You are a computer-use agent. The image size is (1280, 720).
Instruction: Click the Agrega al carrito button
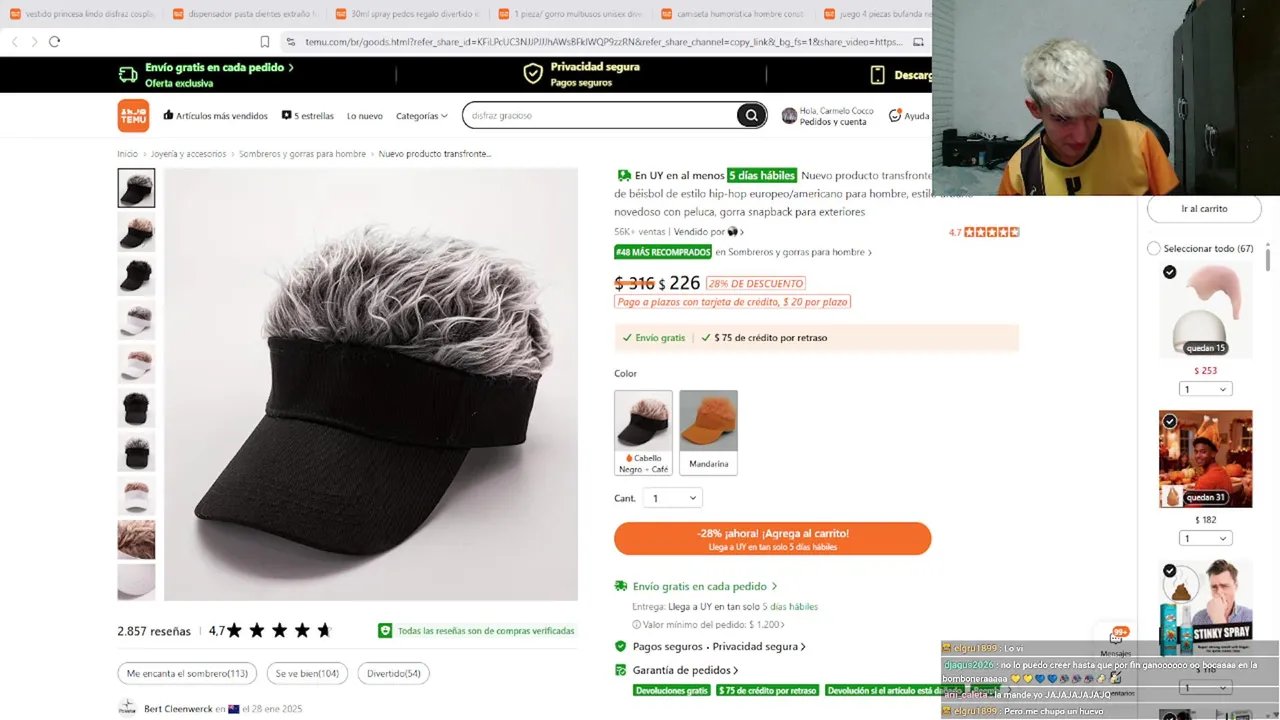(772, 539)
